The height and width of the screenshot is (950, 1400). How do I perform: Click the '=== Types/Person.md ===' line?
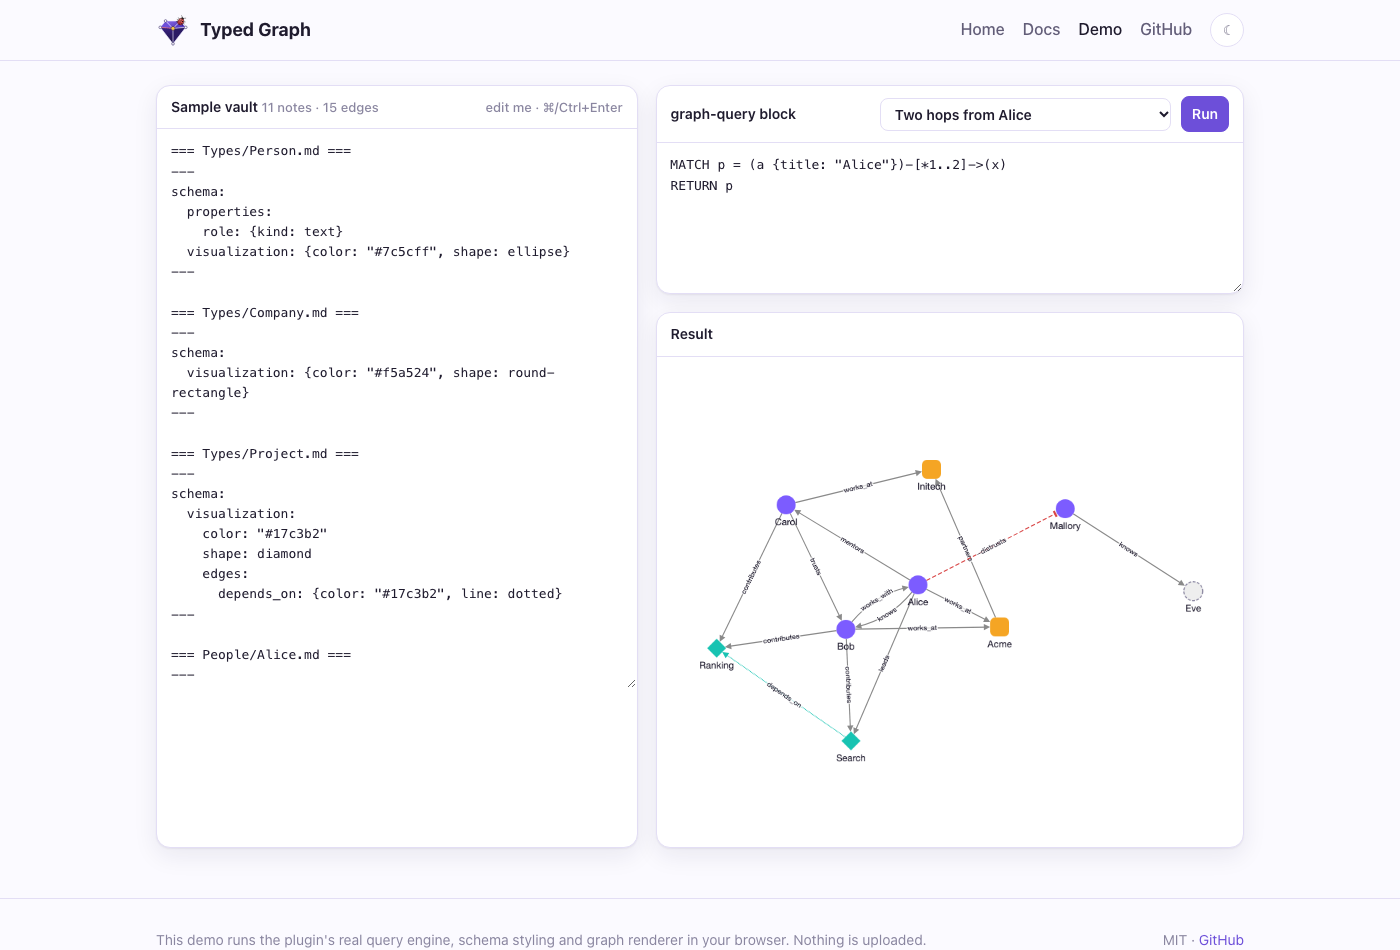261,151
